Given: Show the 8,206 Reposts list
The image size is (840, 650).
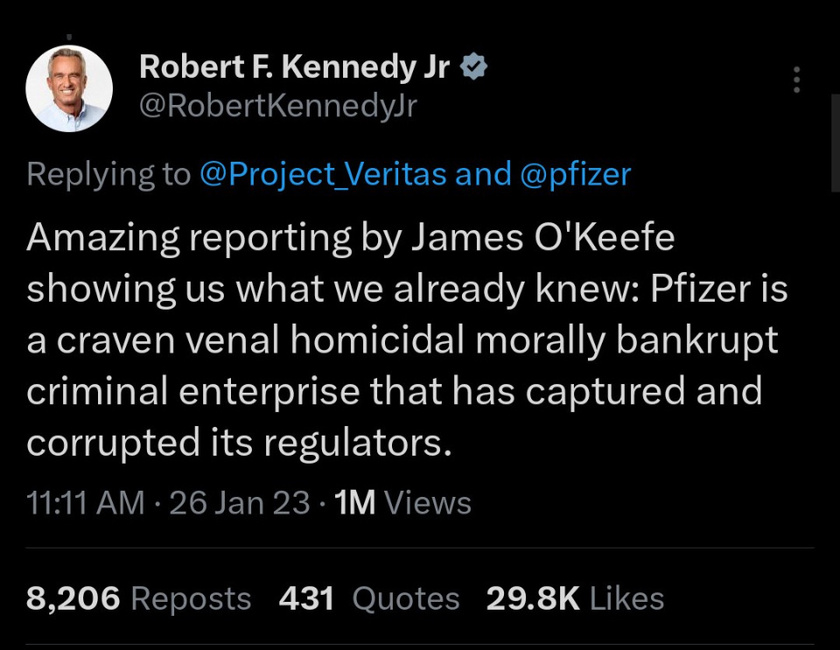Looking at the screenshot, I should [x=138, y=598].
